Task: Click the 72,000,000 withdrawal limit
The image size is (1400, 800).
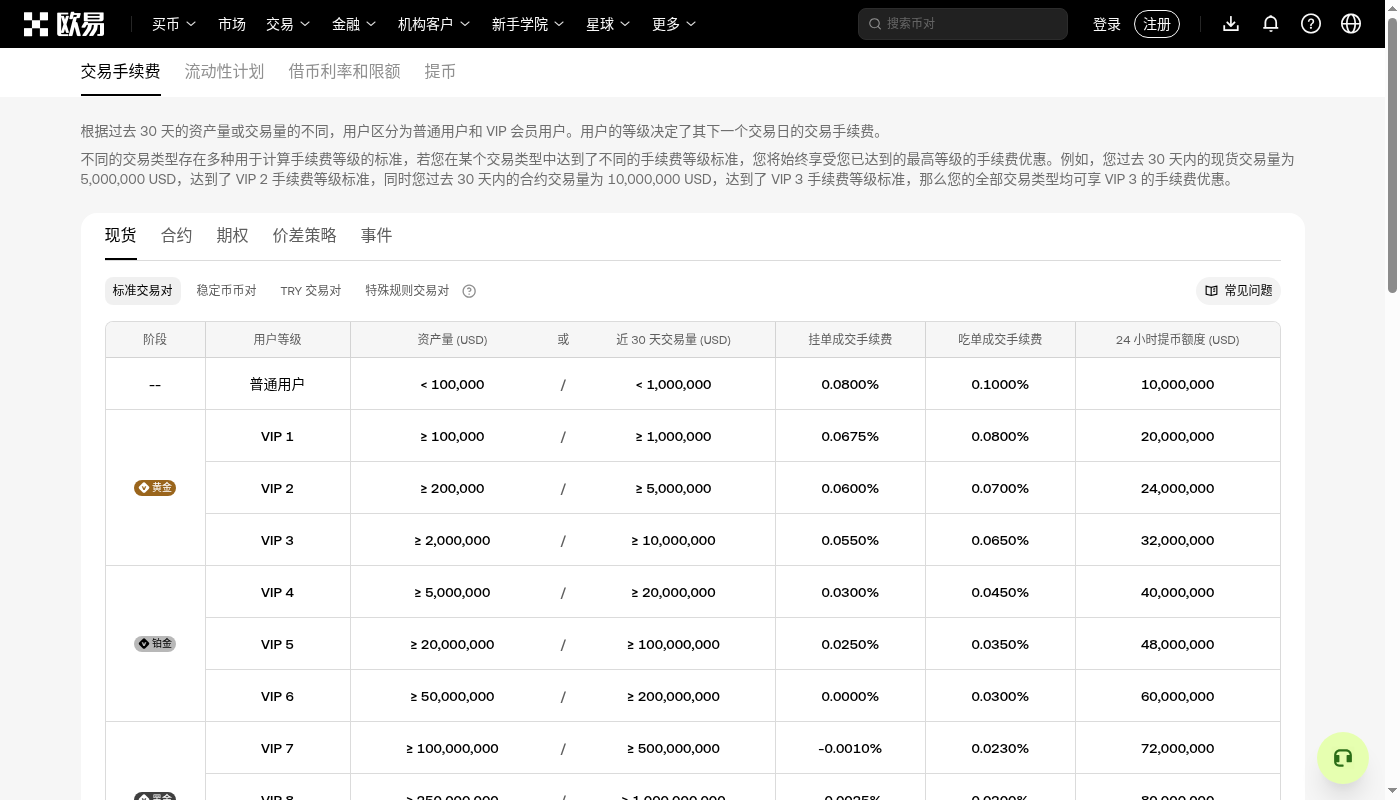Action: pyautogui.click(x=1178, y=749)
